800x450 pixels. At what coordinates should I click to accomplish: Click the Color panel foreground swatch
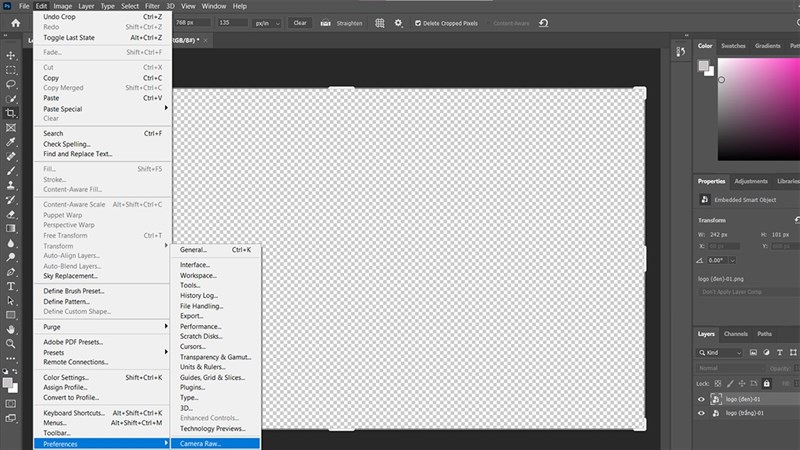(704, 65)
